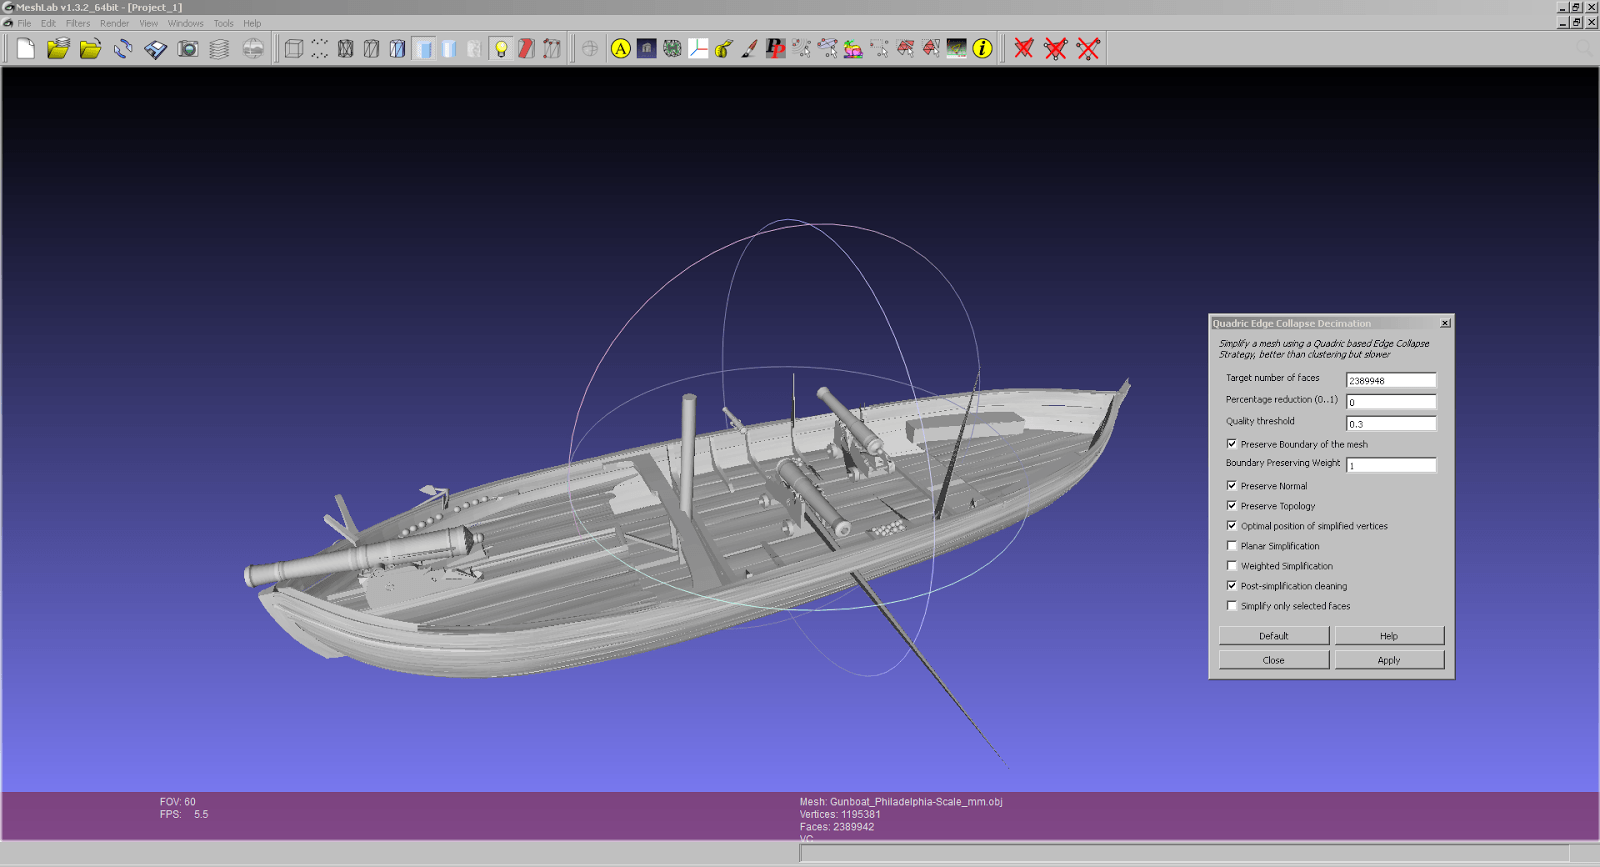Select the yellow Align tool icon

coord(621,48)
